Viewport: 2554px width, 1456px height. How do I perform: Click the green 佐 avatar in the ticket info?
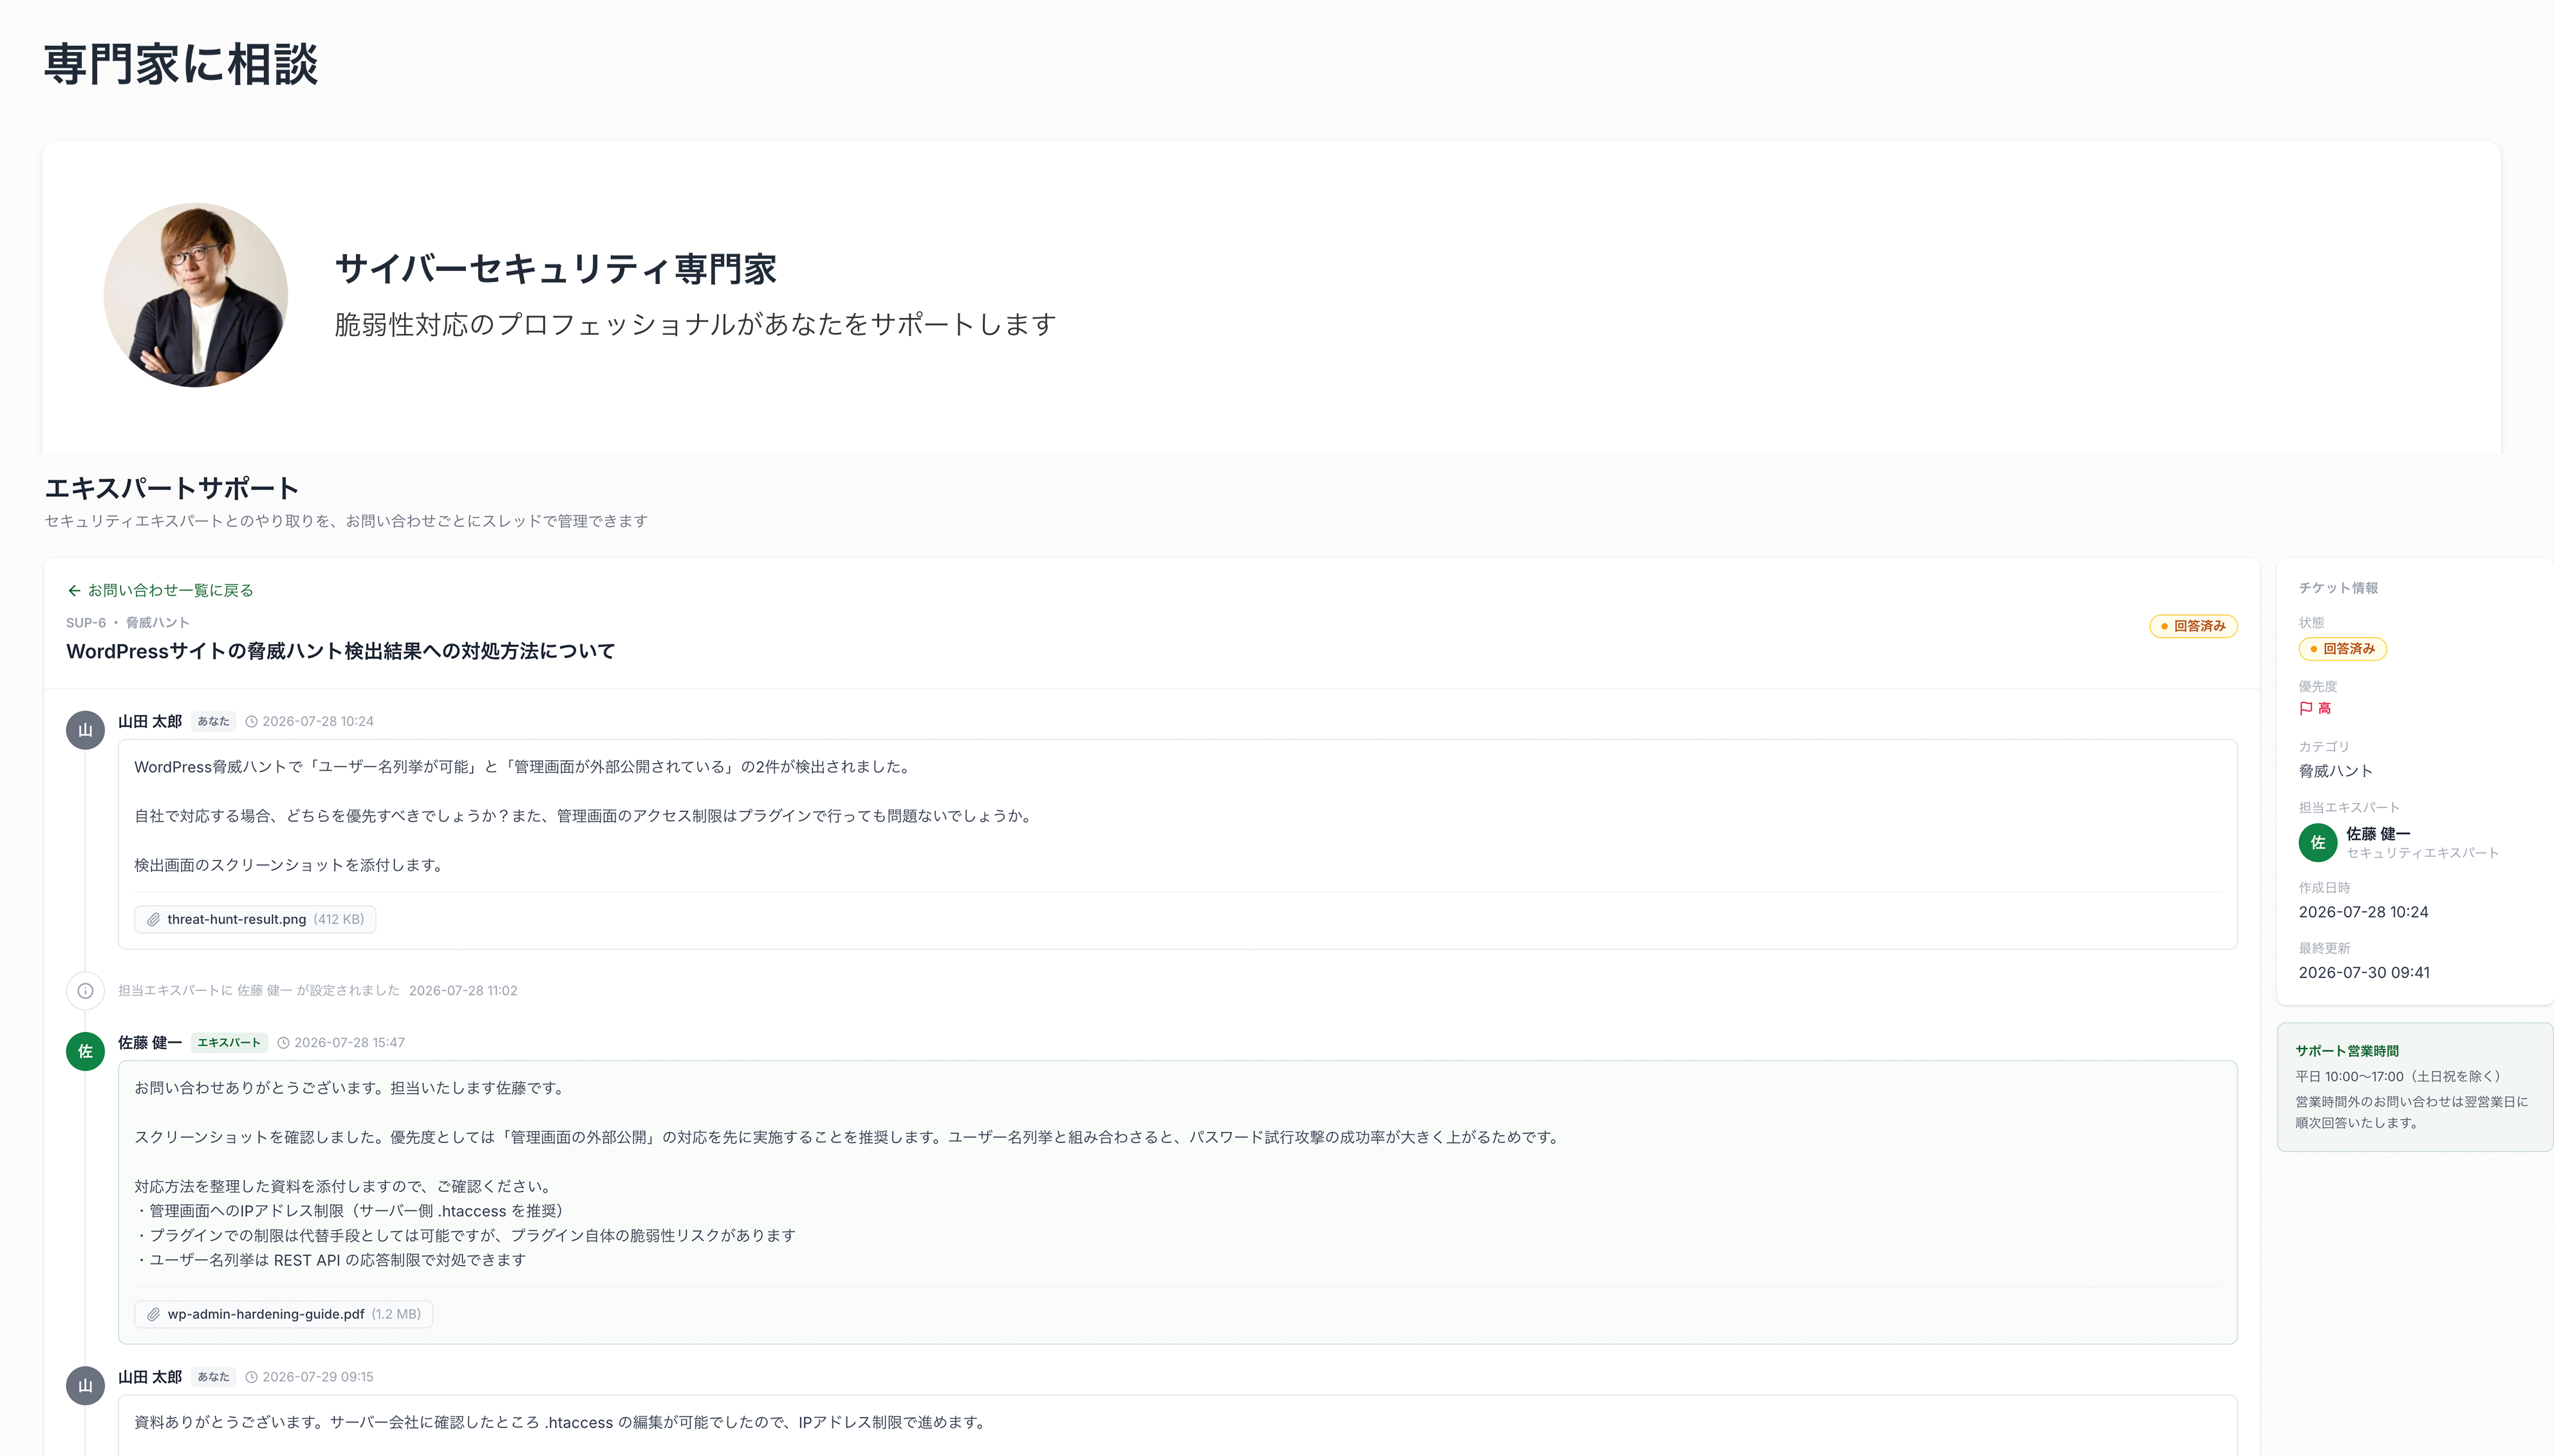coord(2318,842)
